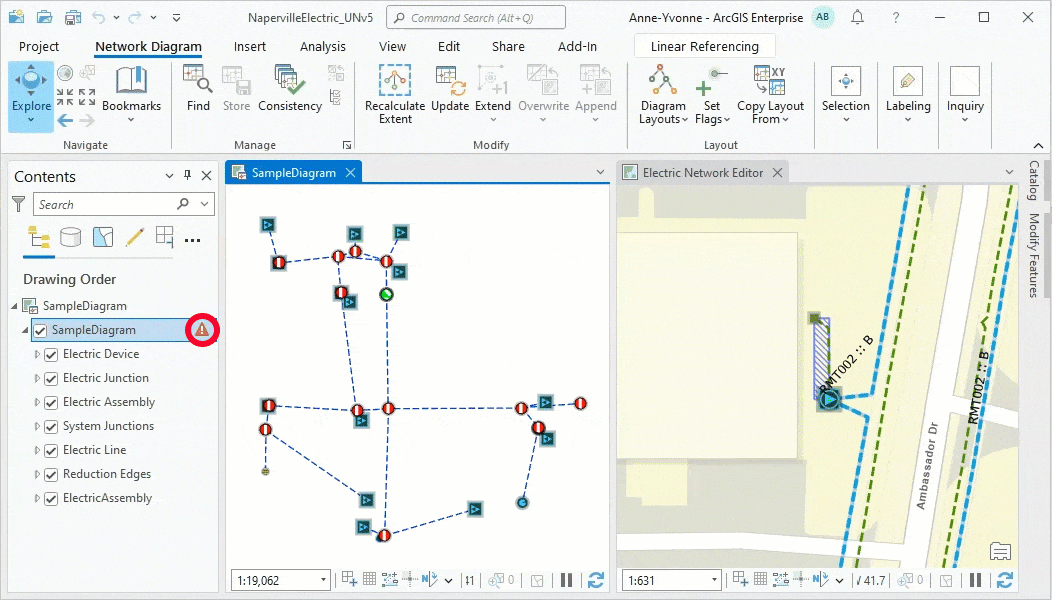Open the 1:631 scale dropdown
Image resolution: width=1052 pixels, height=600 pixels.
click(714, 580)
